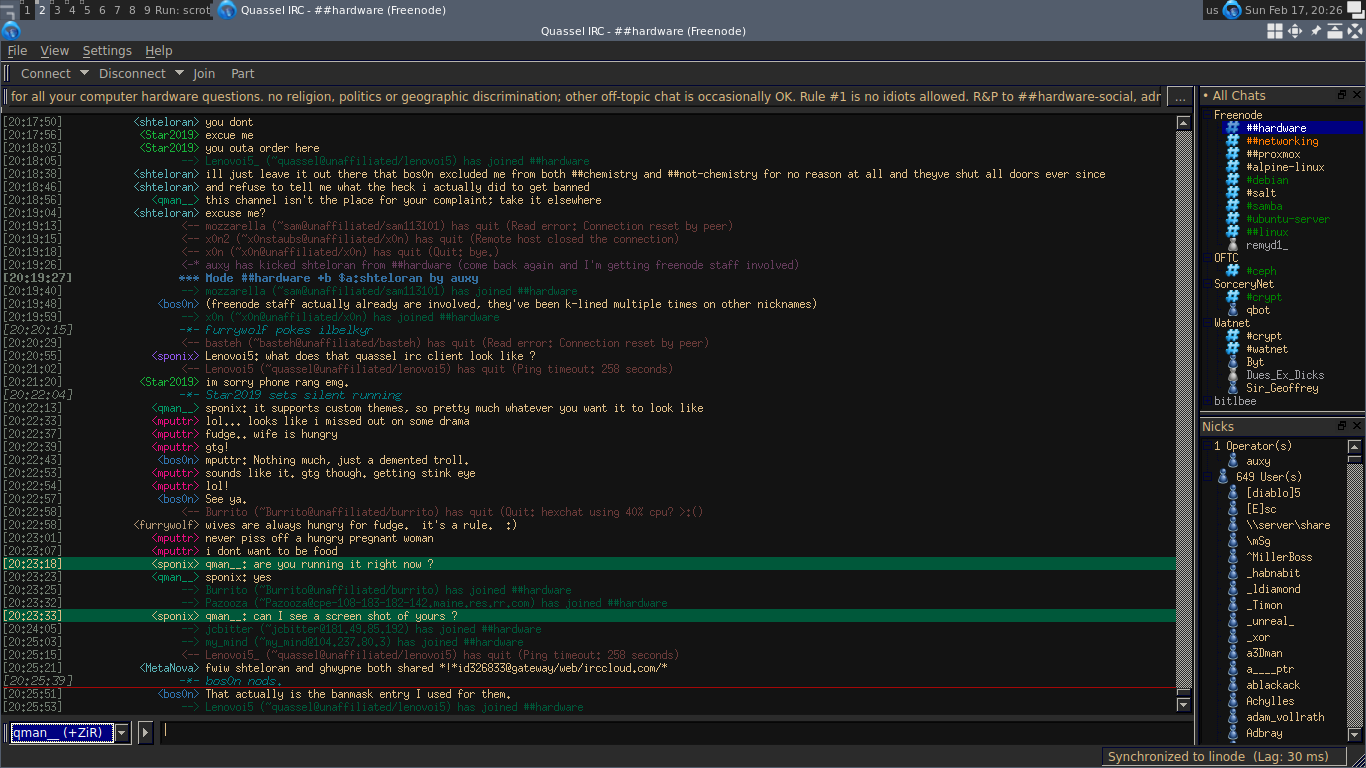Collapse the Freenode network tree

coord(1207,115)
